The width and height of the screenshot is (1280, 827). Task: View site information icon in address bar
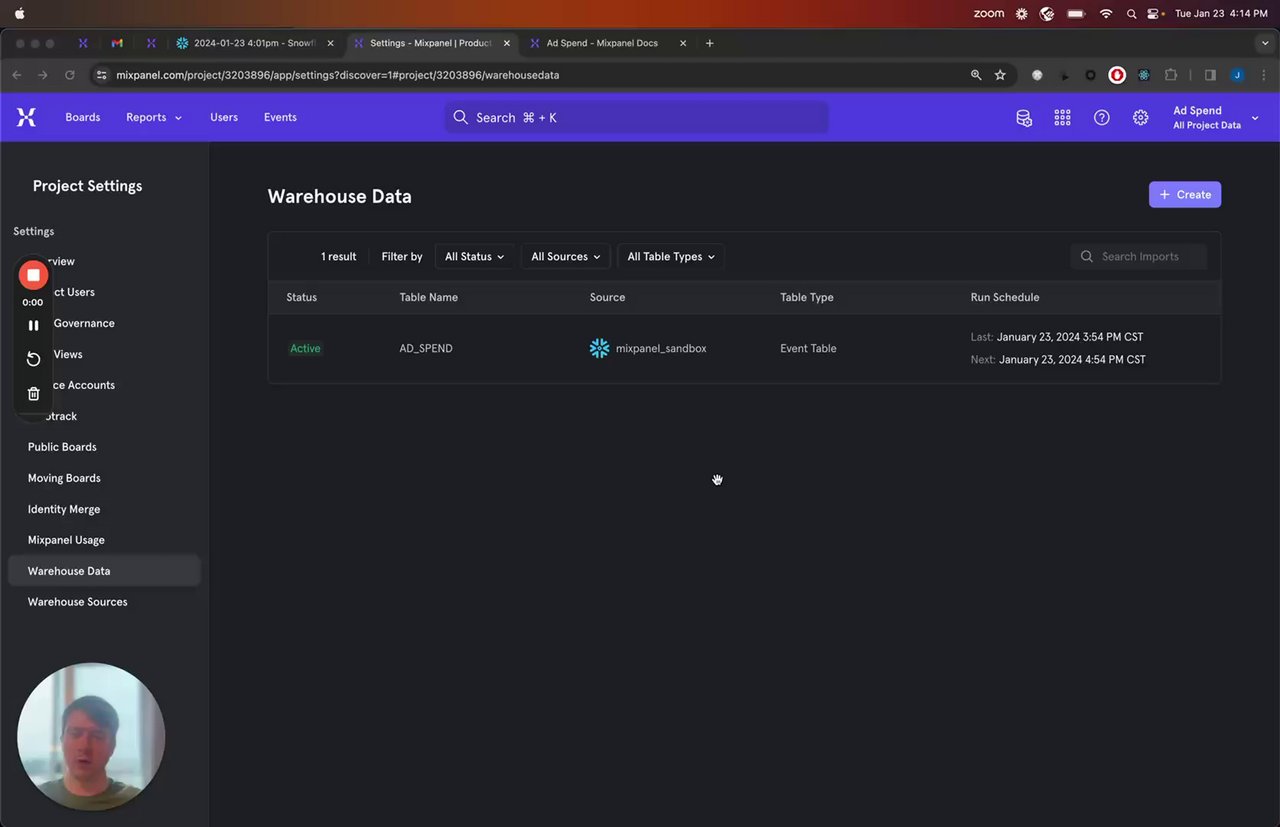[101, 75]
